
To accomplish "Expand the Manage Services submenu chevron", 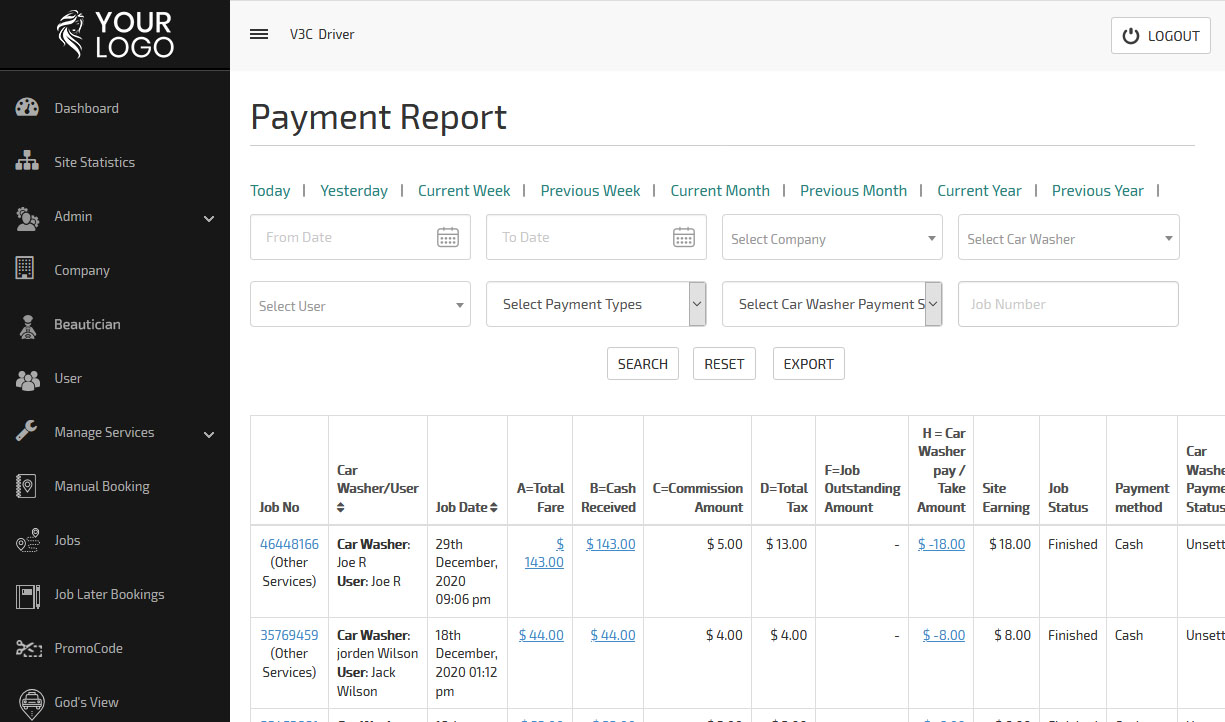I will click(x=209, y=434).
